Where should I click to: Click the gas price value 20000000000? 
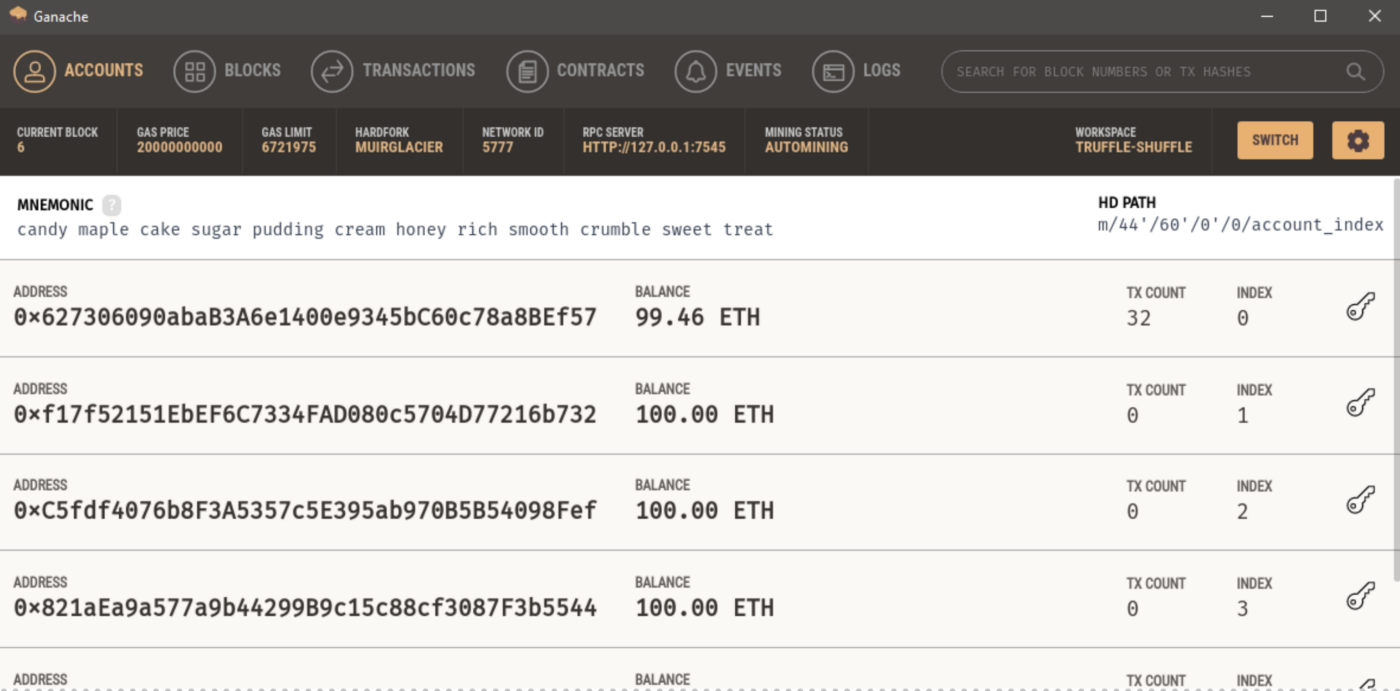[x=180, y=147]
